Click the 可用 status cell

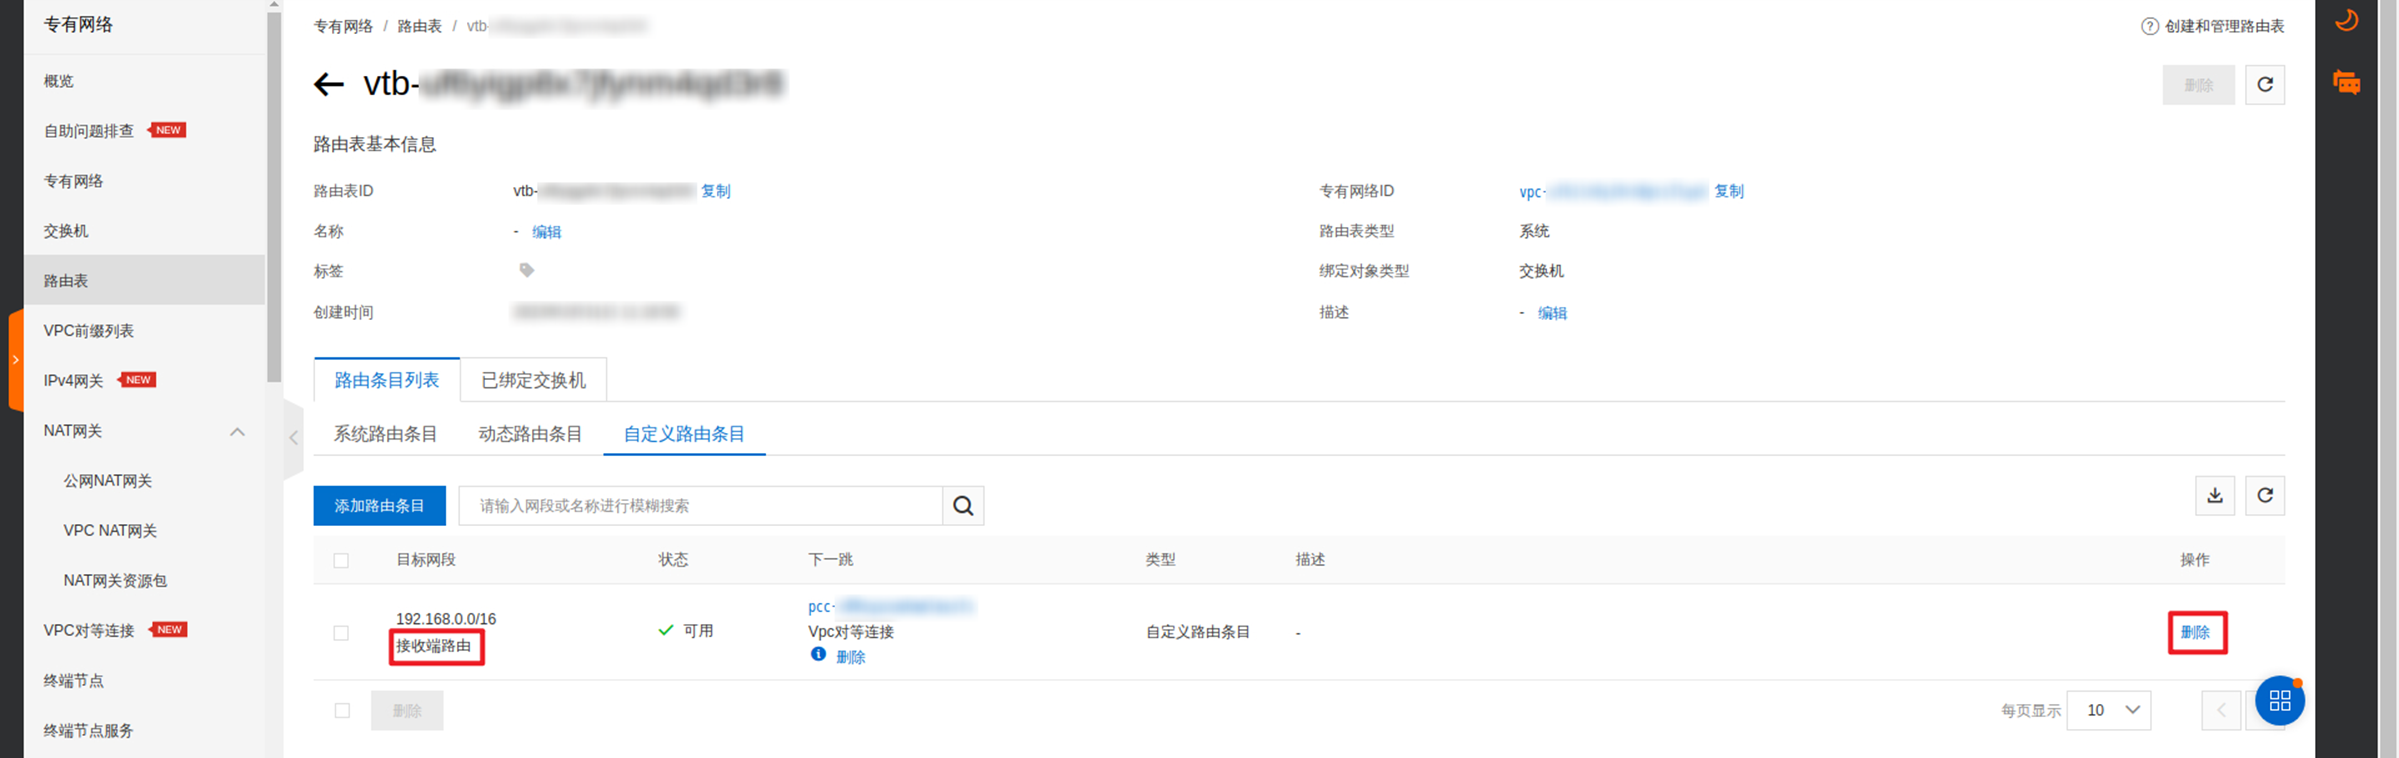point(686,631)
